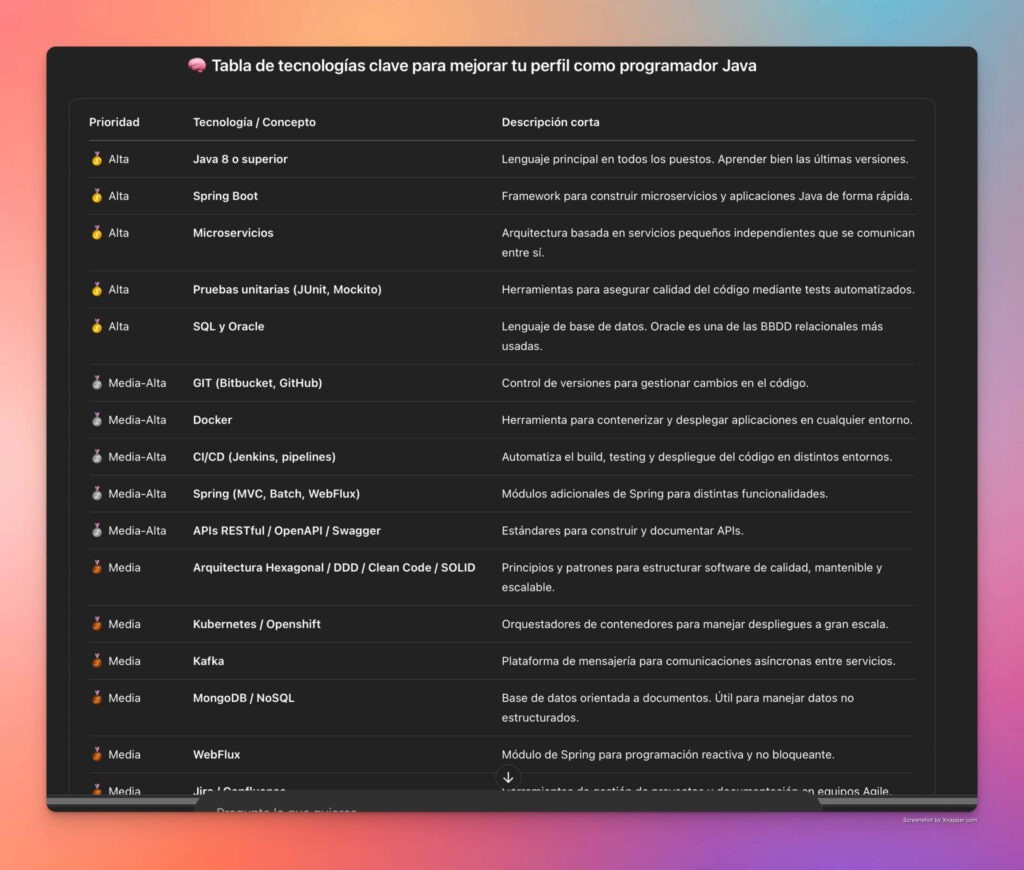This screenshot has width=1024, height=870.
Task: Click description 'Lenguaje principal en todos los puestos'
Action: pyautogui.click(x=705, y=159)
